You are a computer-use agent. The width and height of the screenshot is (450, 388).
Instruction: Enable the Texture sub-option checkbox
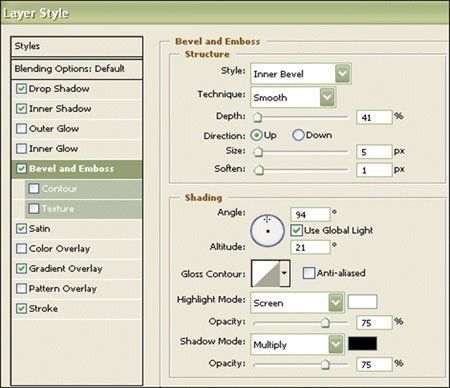[x=34, y=209]
